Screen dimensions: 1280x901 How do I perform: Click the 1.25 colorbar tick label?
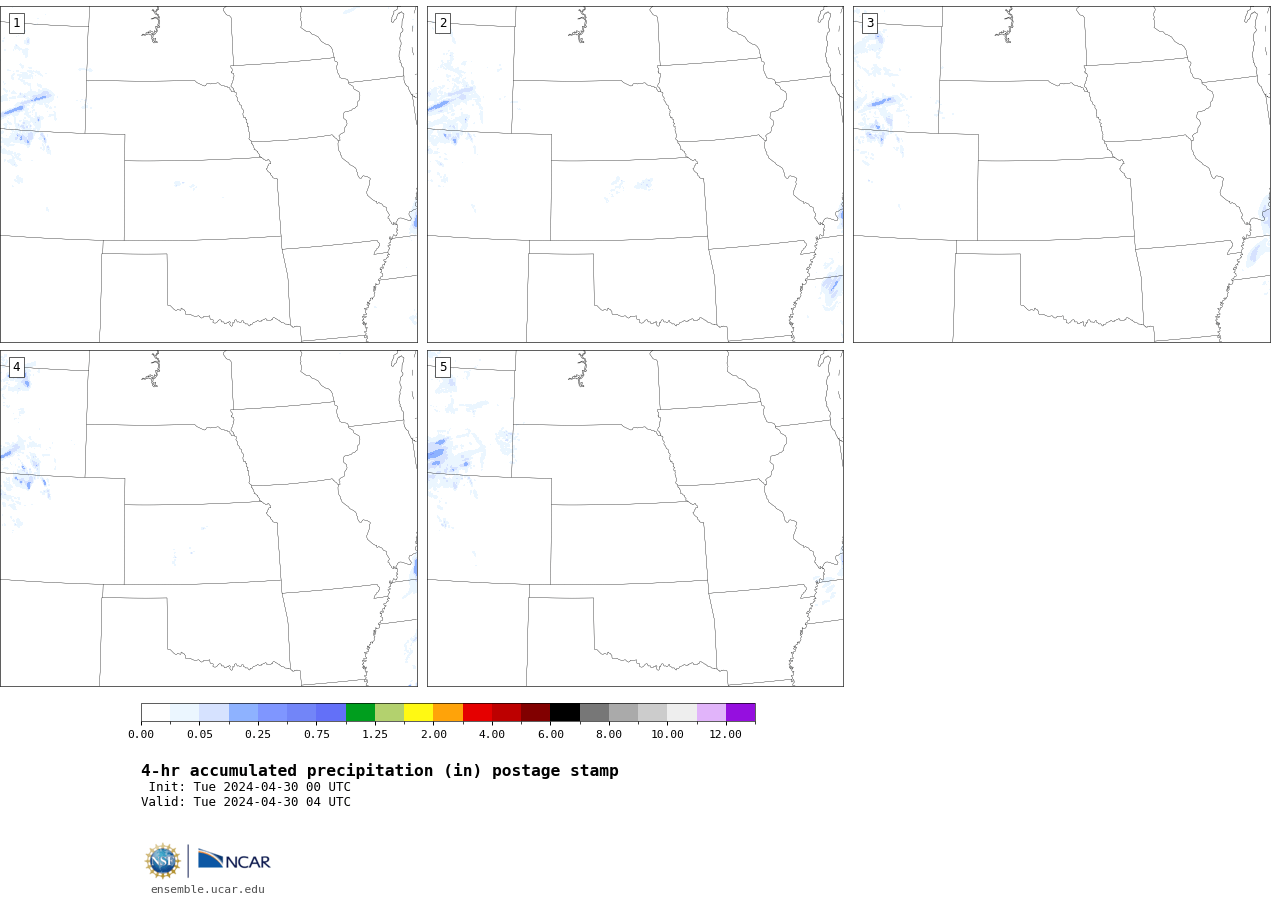375,735
